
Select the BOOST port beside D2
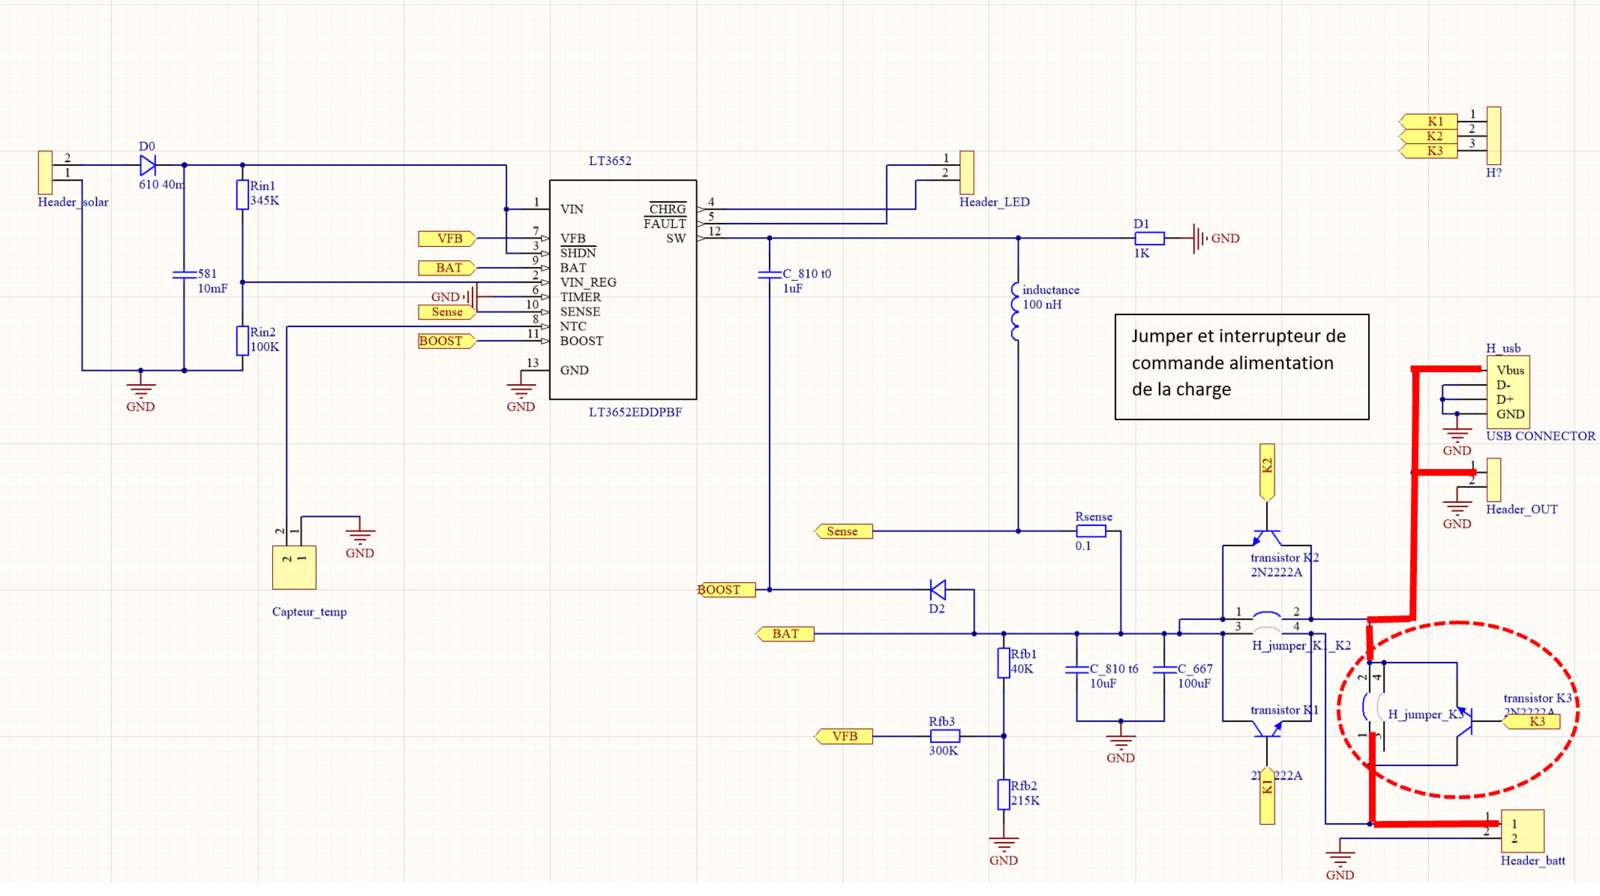click(x=725, y=590)
